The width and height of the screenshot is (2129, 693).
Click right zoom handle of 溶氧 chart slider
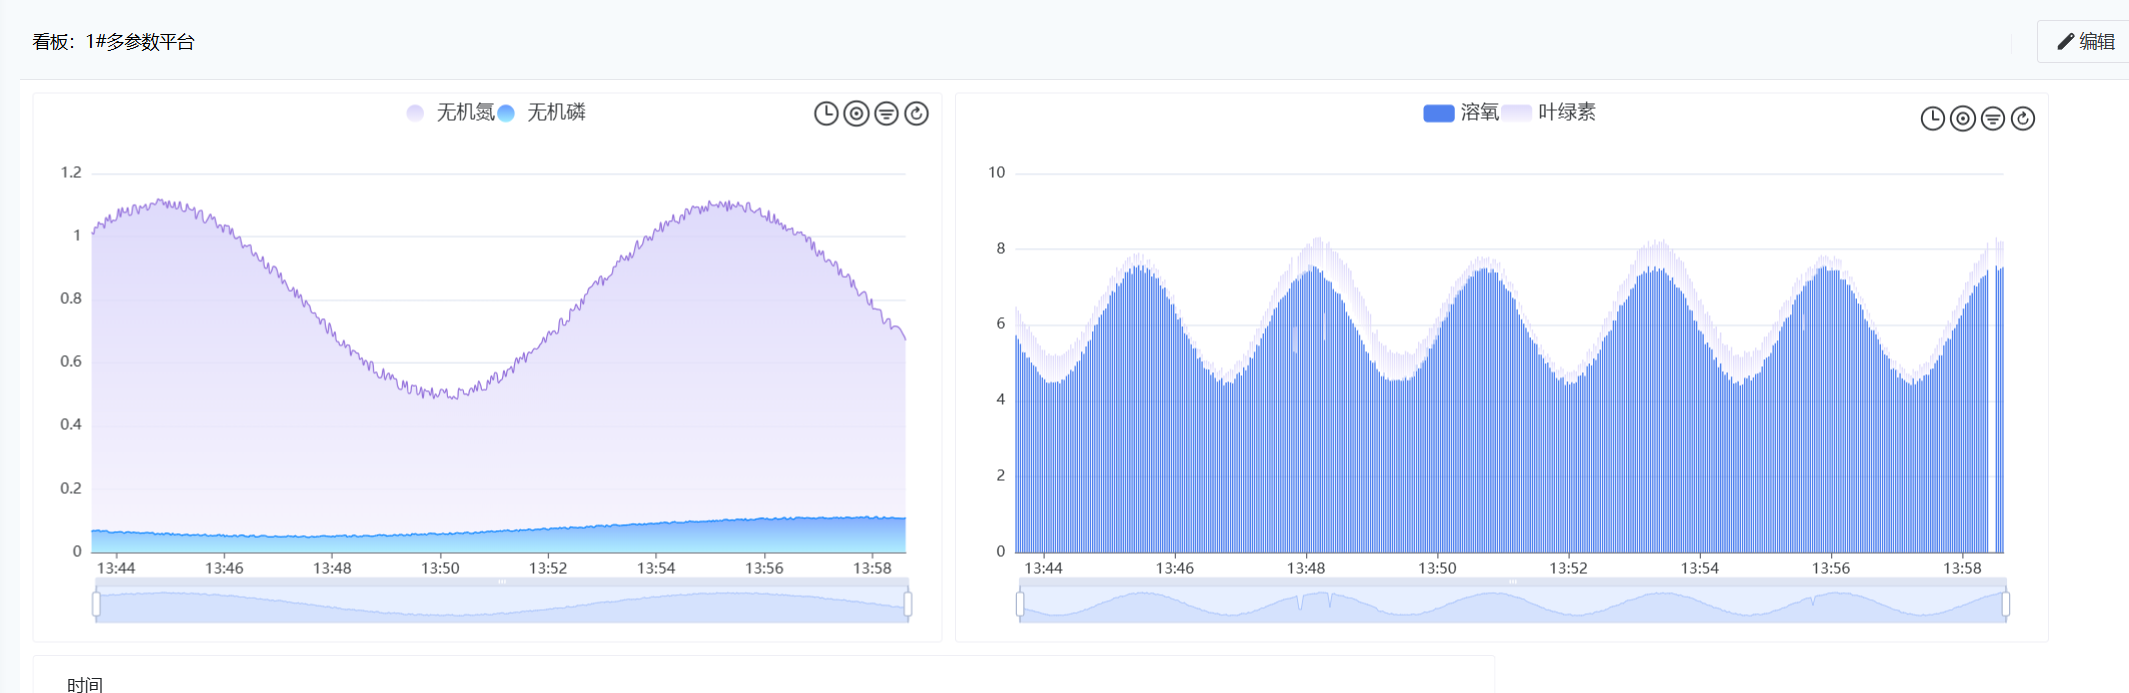(x=2005, y=604)
